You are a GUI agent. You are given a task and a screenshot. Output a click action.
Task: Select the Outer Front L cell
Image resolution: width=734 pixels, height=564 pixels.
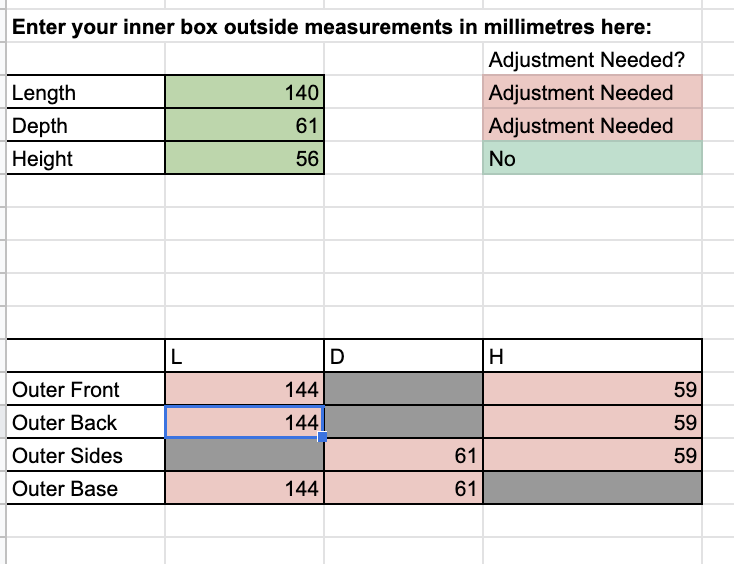pyautogui.click(x=244, y=390)
